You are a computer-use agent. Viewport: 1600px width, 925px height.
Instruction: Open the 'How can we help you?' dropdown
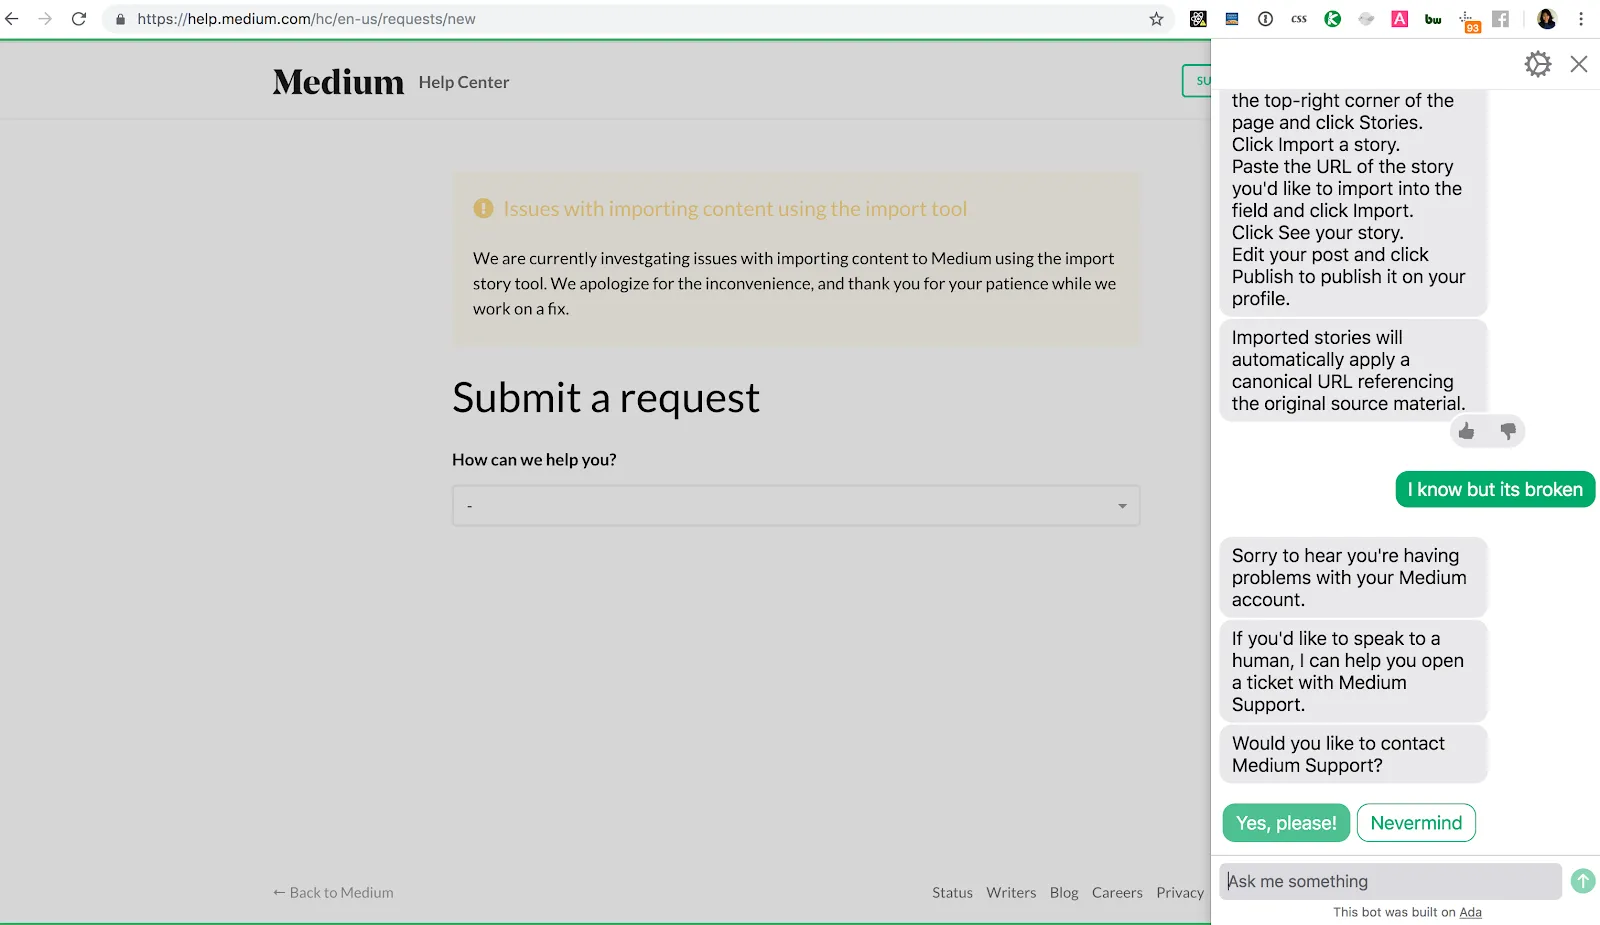(x=796, y=506)
